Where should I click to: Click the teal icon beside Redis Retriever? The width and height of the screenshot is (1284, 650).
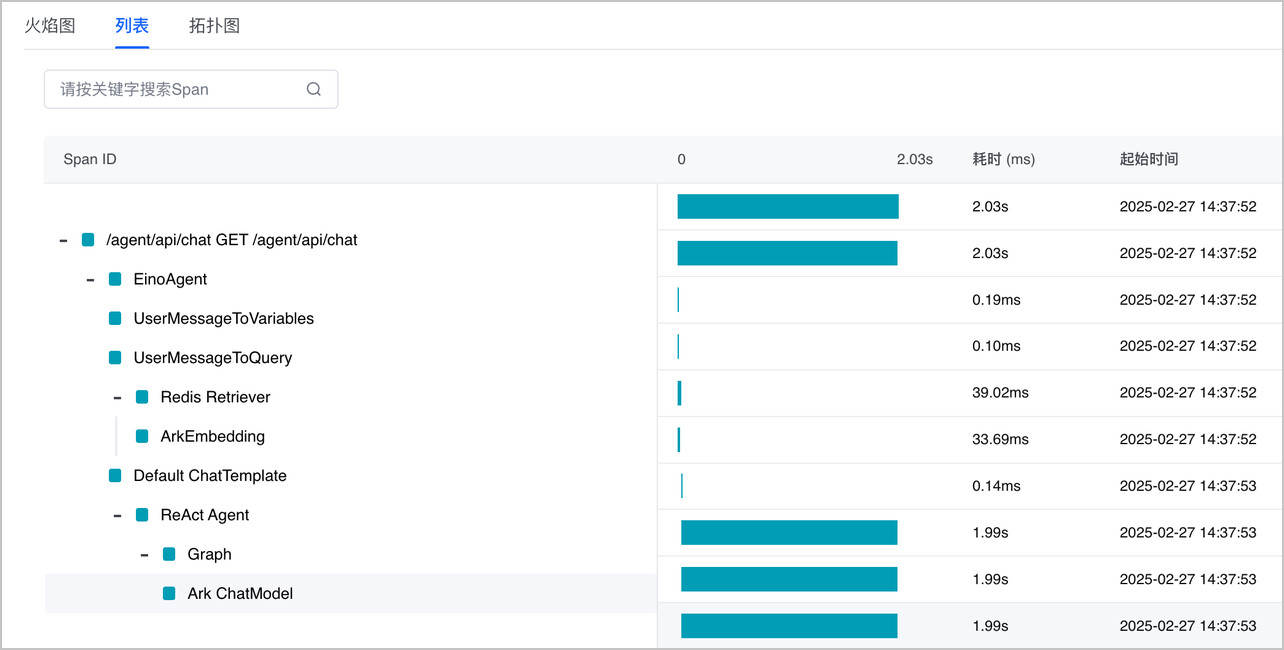(142, 397)
